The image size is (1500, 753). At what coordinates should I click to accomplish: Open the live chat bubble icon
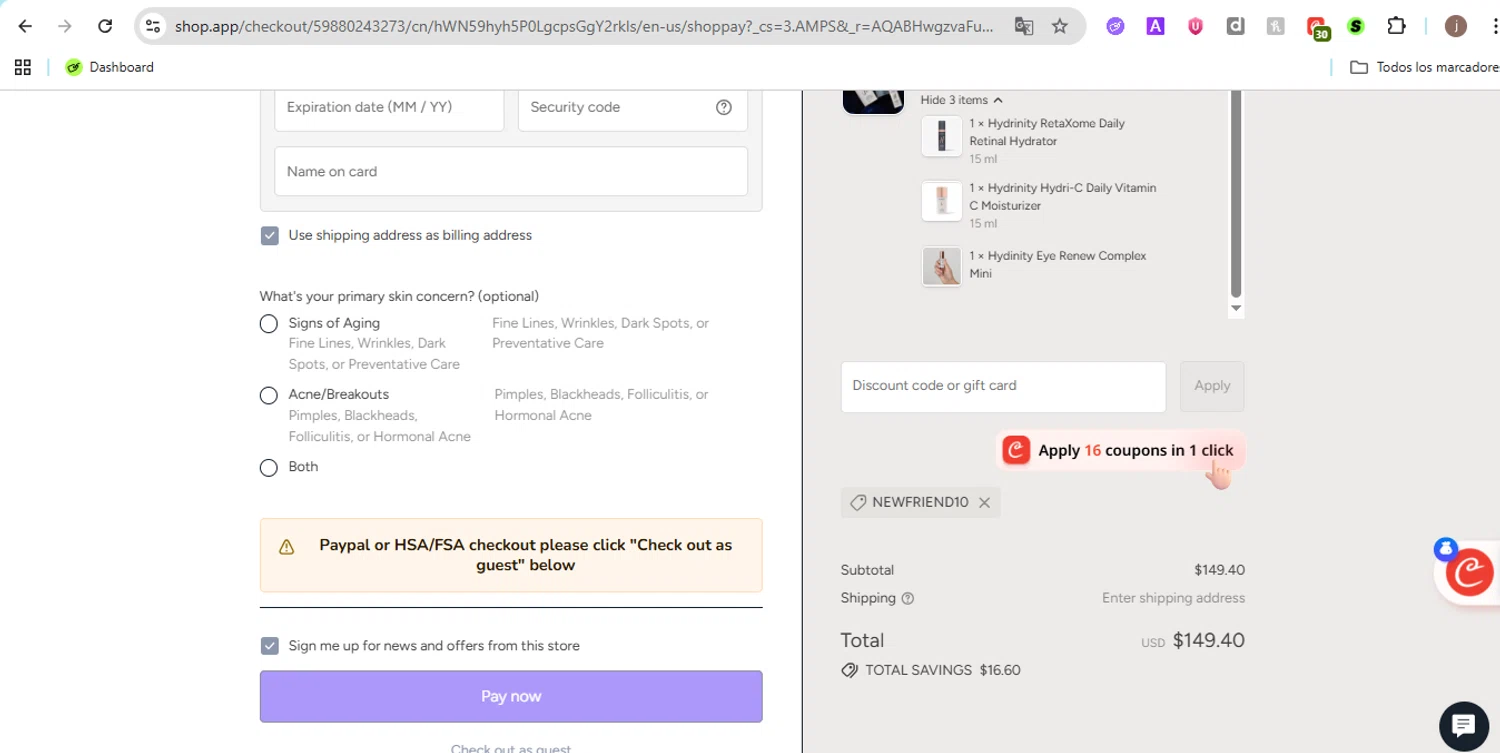(1464, 726)
